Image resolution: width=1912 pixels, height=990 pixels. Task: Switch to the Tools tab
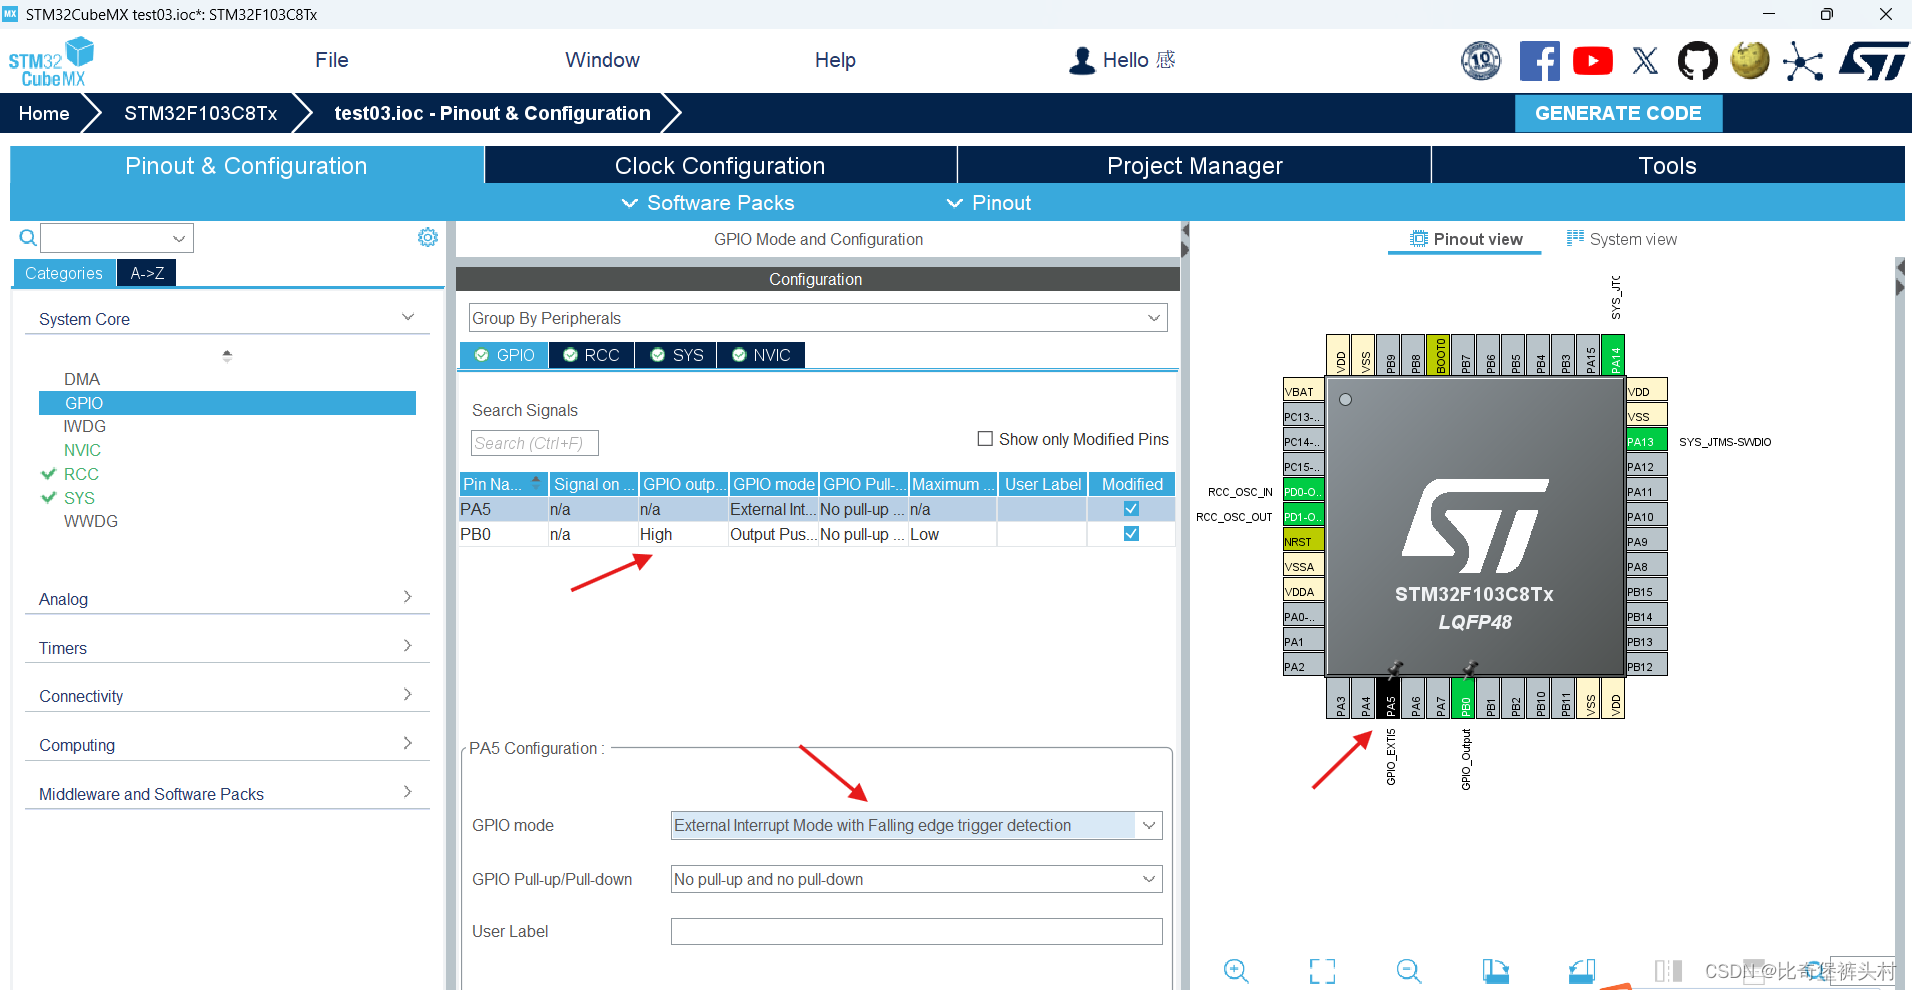pyautogui.click(x=1667, y=166)
